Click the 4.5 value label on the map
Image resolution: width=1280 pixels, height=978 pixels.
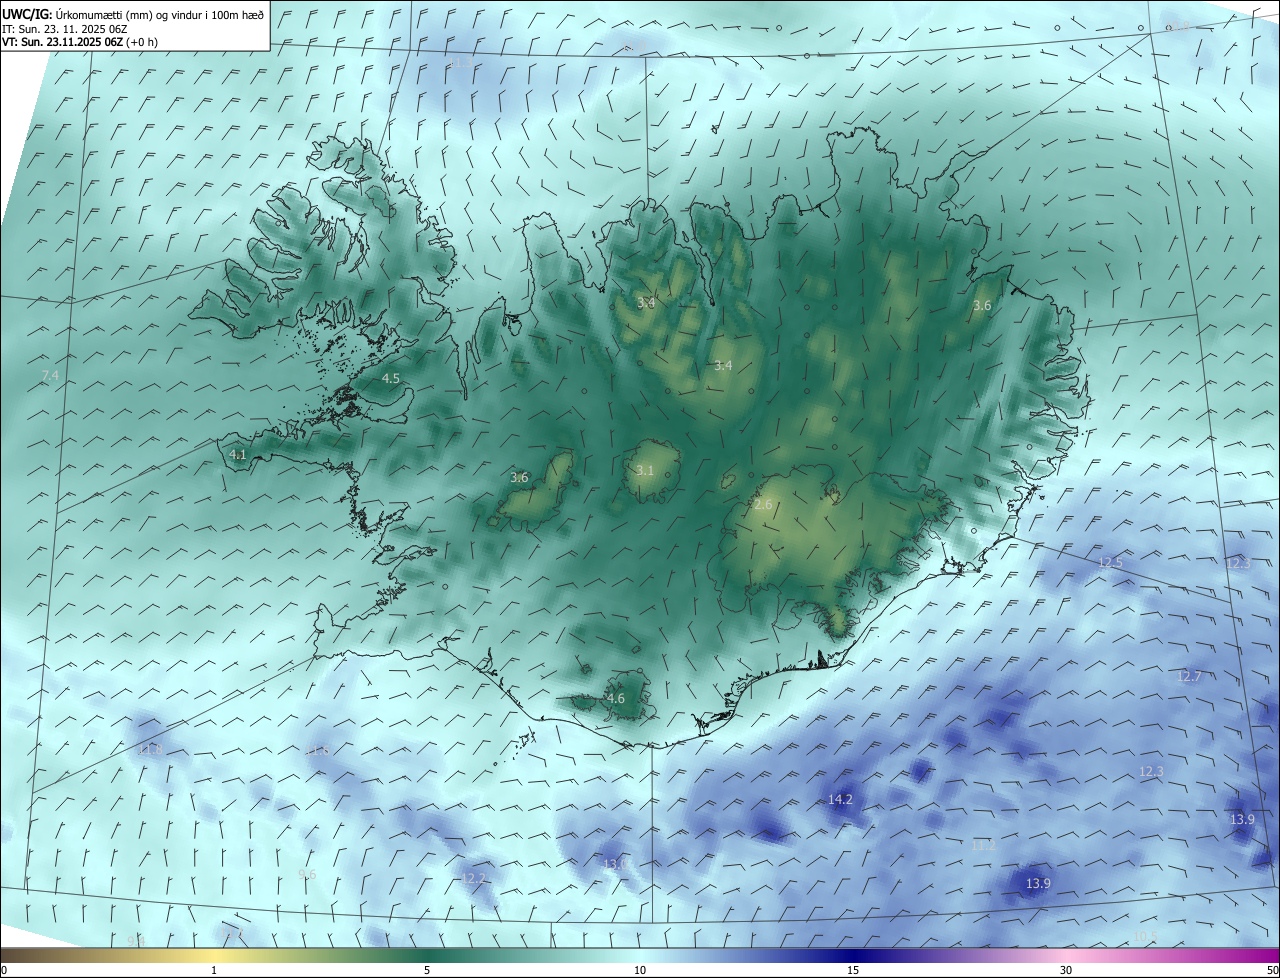tap(391, 379)
